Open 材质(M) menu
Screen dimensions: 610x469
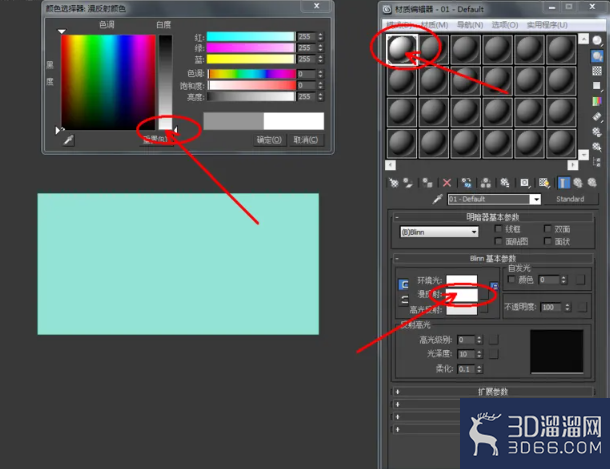pos(434,25)
